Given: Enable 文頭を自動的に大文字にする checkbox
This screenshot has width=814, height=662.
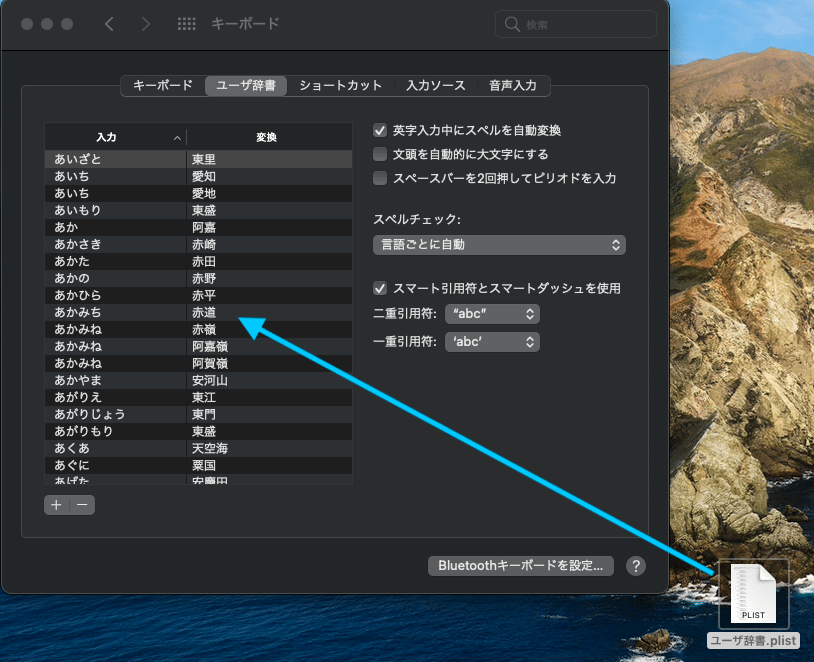Looking at the screenshot, I should [x=380, y=154].
